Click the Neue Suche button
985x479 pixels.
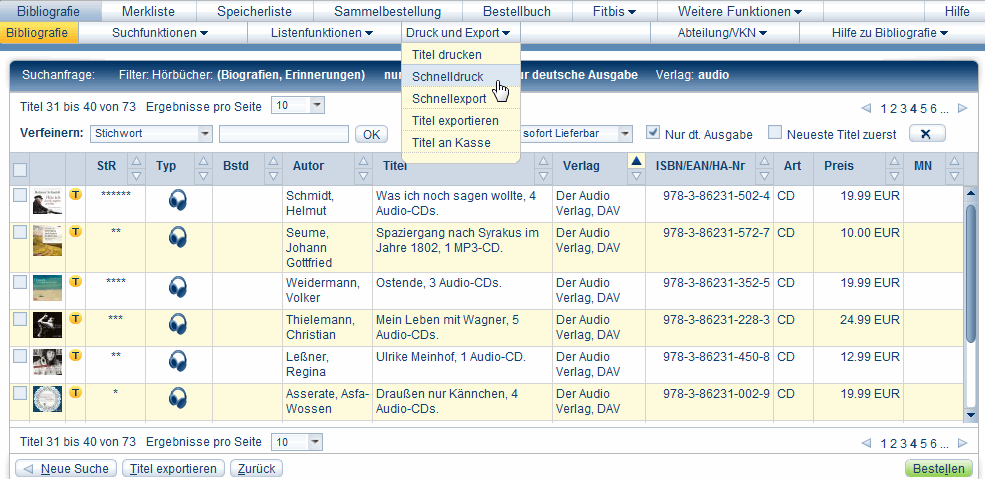click(x=66, y=469)
